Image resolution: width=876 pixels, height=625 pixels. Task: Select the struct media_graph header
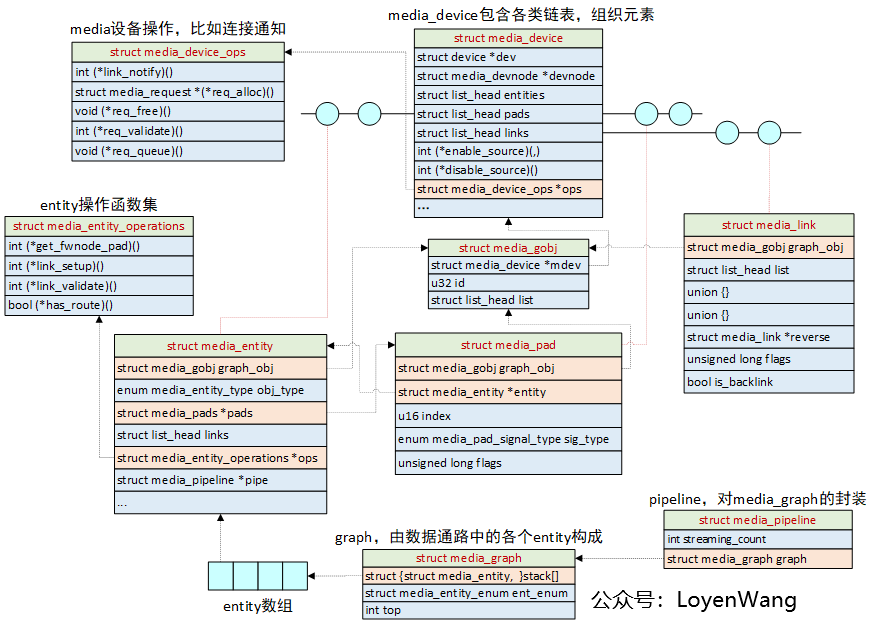pyautogui.click(x=468, y=558)
